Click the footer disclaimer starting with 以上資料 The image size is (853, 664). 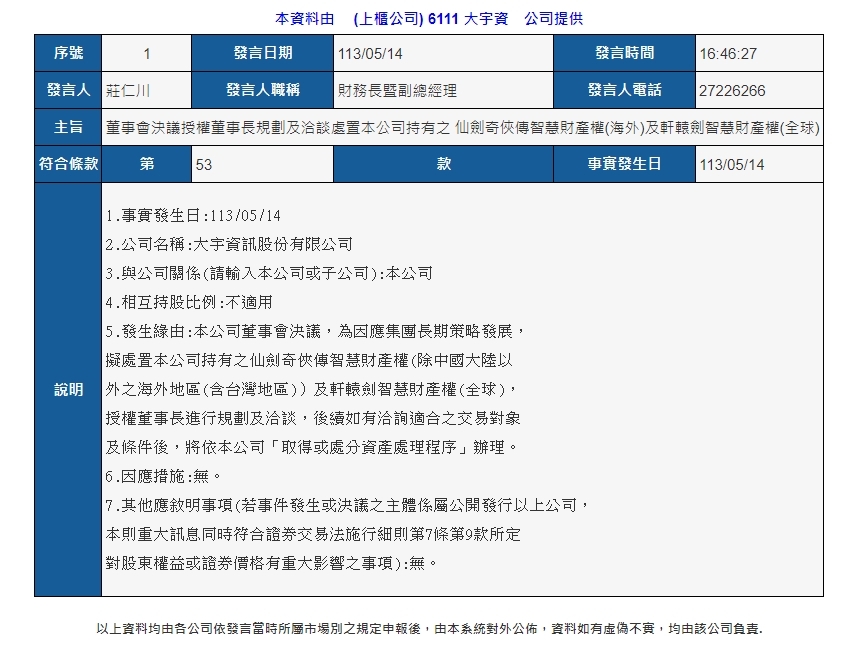click(428, 629)
